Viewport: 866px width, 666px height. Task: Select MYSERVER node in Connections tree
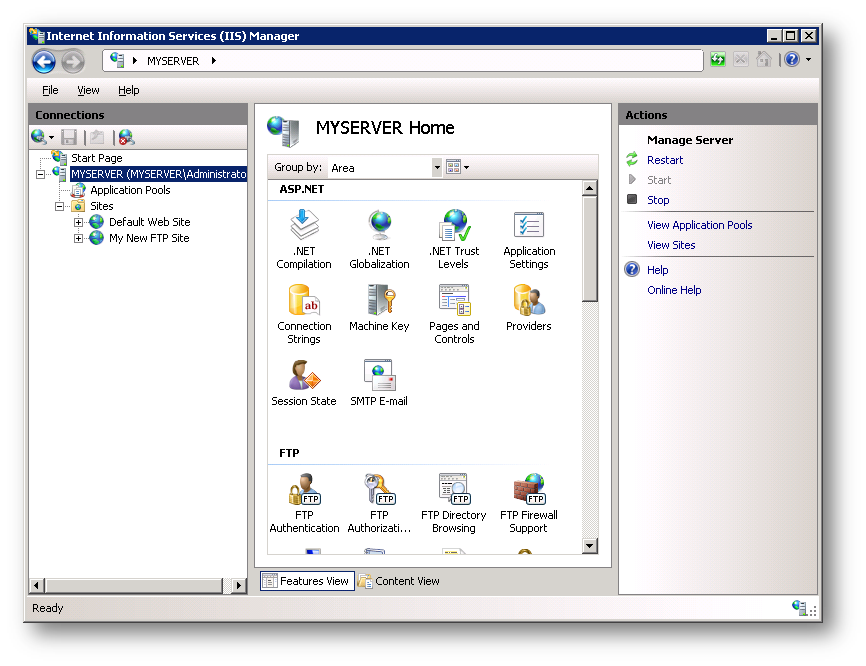[159, 174]
